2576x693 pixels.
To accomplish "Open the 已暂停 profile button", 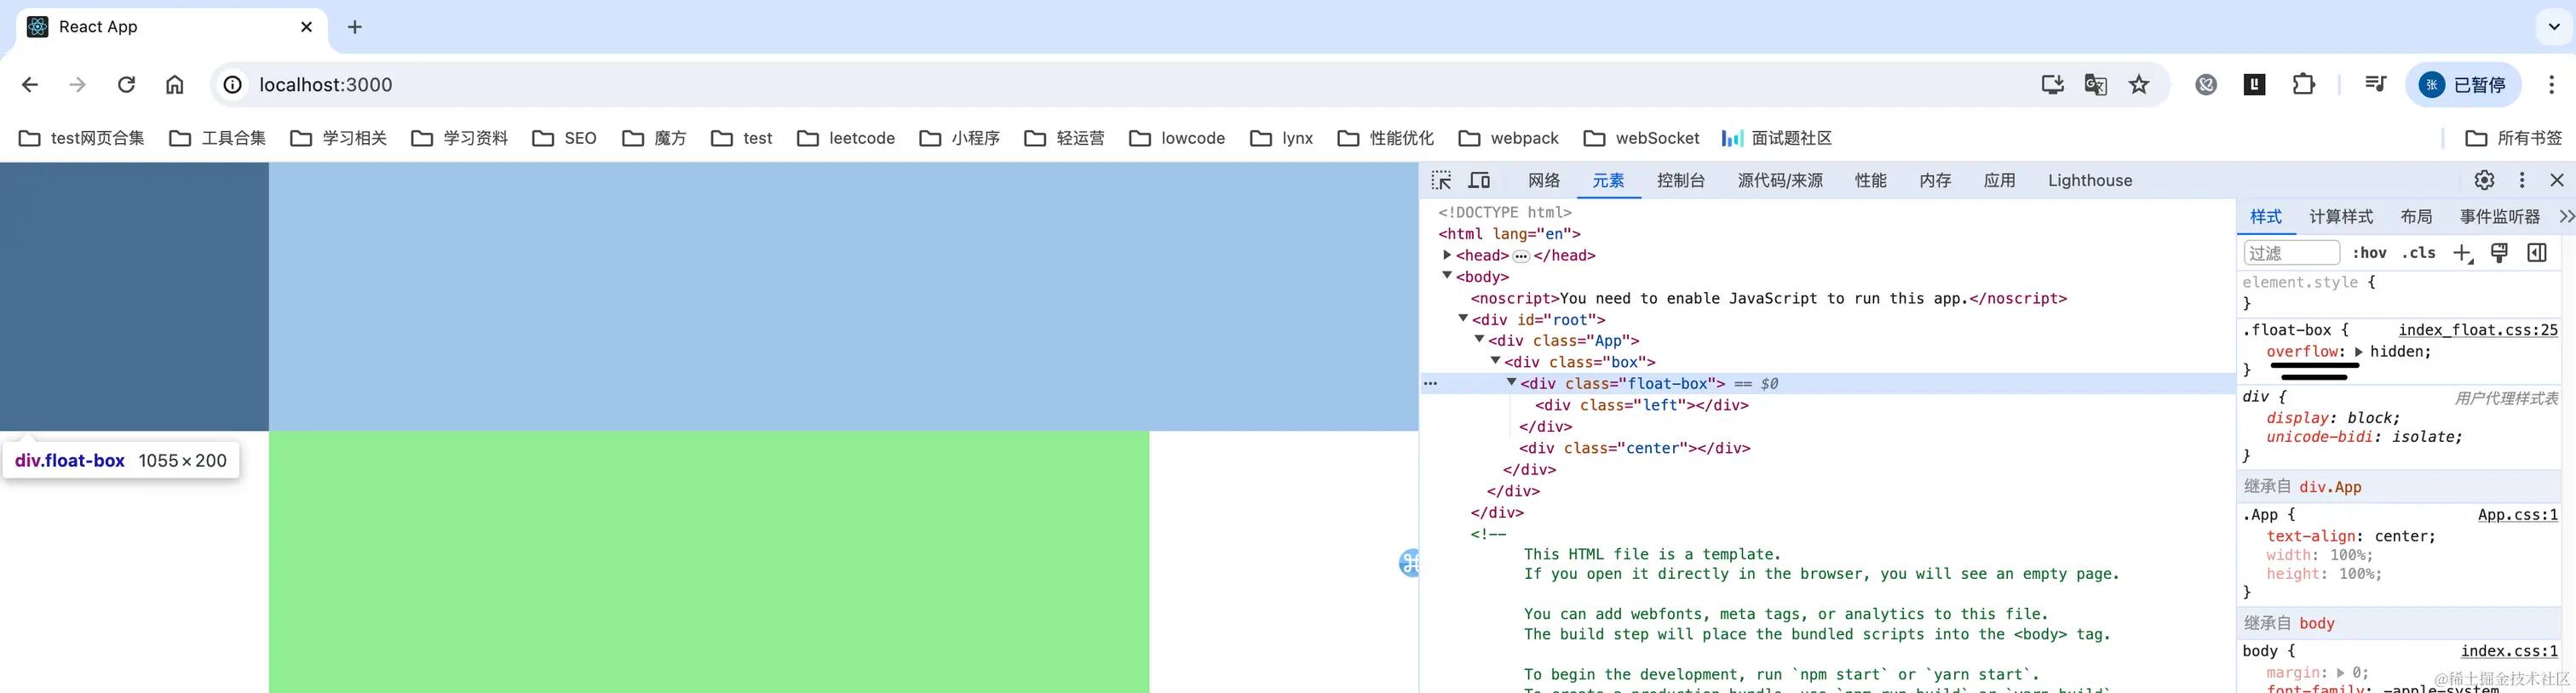I will (2463, 85).
